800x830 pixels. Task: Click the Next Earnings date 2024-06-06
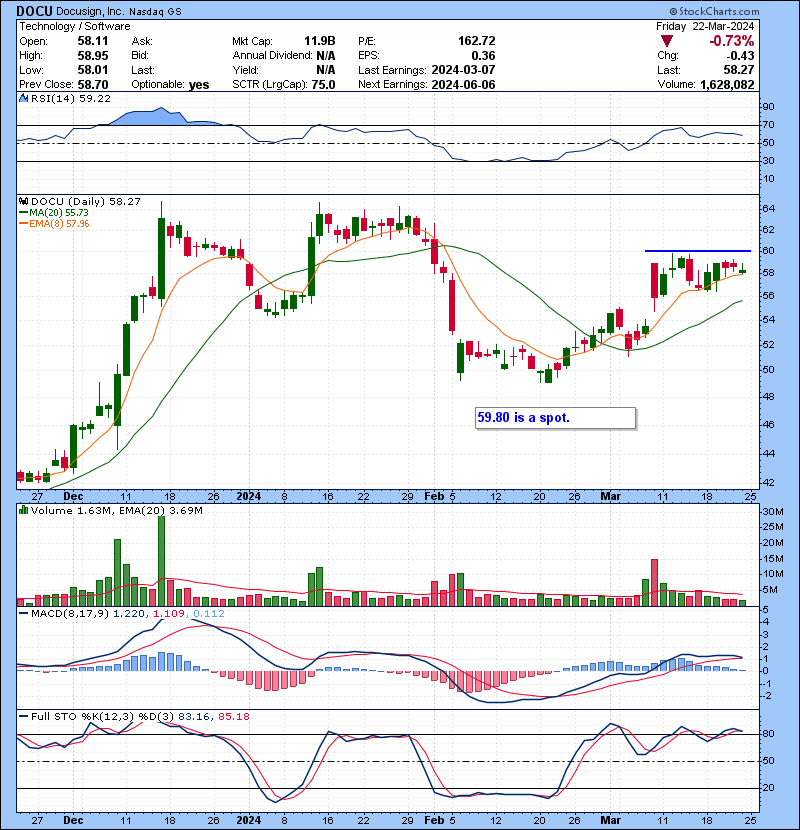pyautogui.click(x=463, y=85)
